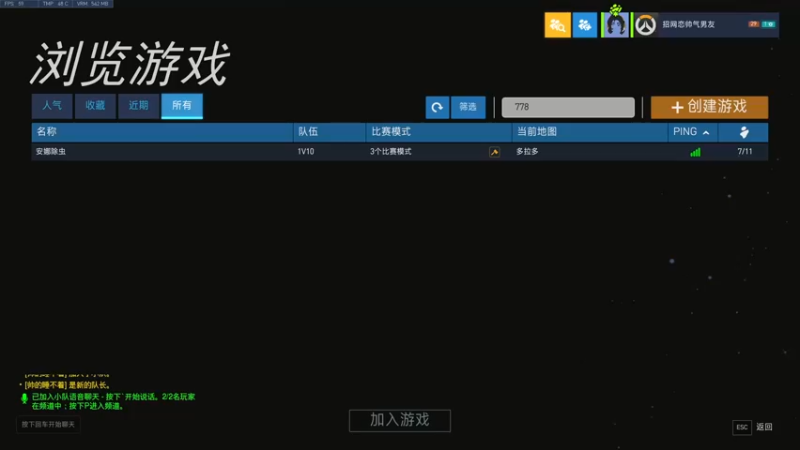Click the workshop icon in 安娜除虫 row
This screenshot has height=450, width=800.
click(494, 152)
